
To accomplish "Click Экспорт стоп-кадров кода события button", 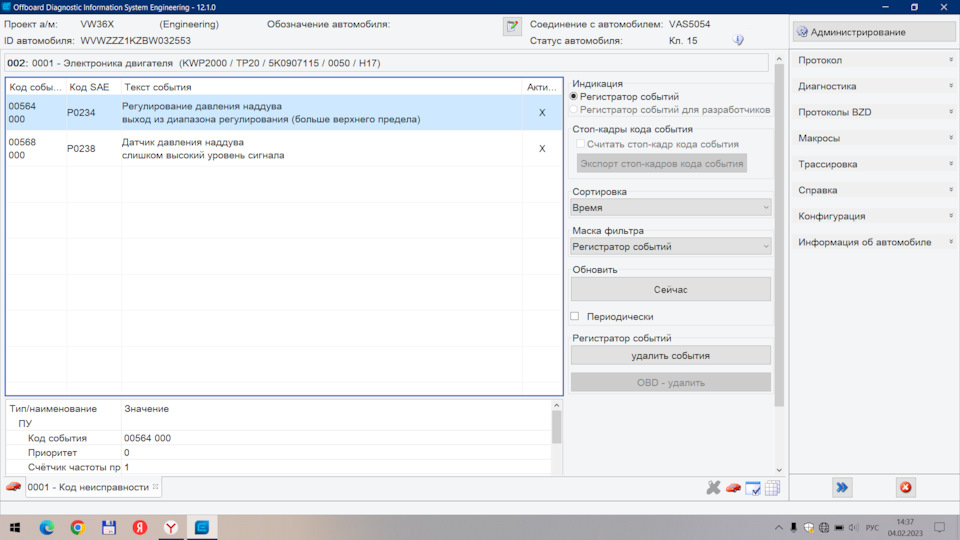I will [662, 163].
